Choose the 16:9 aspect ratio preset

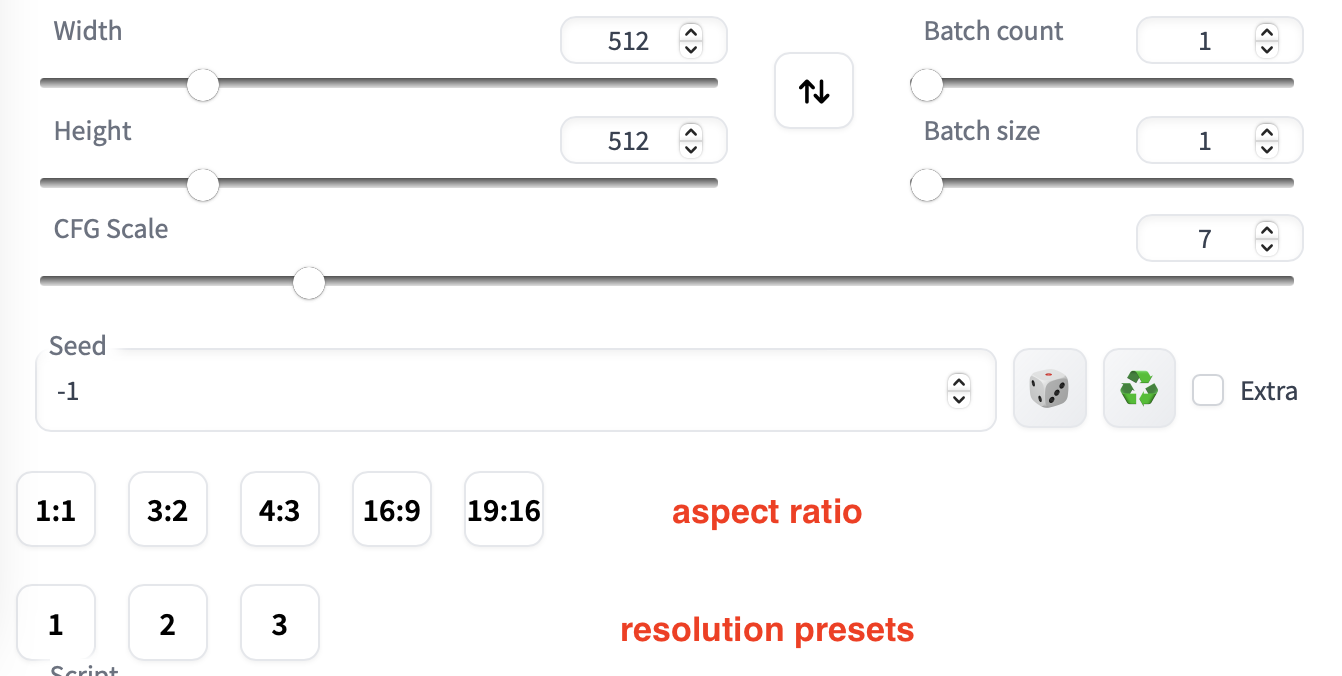(391, 509)
